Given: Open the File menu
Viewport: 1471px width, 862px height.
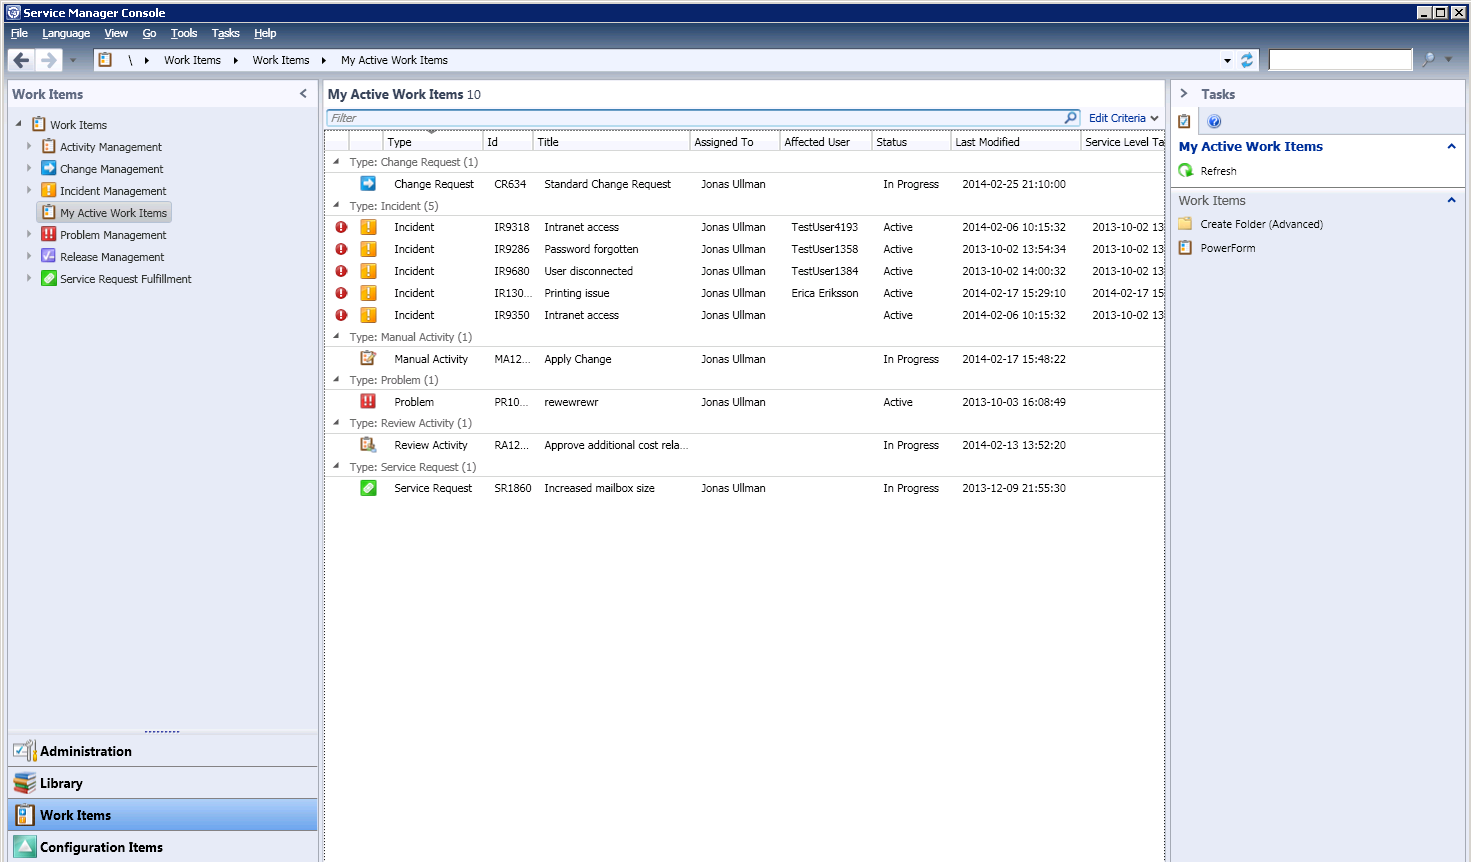Looking at the screenshot, I should pyautogui.click(x=19, y=33).
